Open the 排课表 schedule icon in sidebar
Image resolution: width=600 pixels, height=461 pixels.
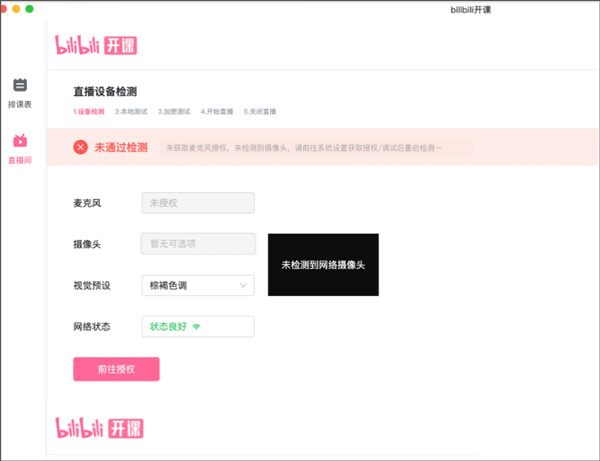[x=20, y=86]
